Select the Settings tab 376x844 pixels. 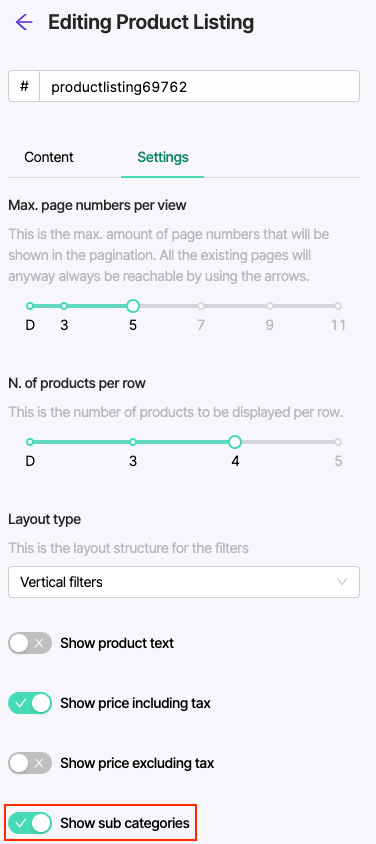point(163,157)
